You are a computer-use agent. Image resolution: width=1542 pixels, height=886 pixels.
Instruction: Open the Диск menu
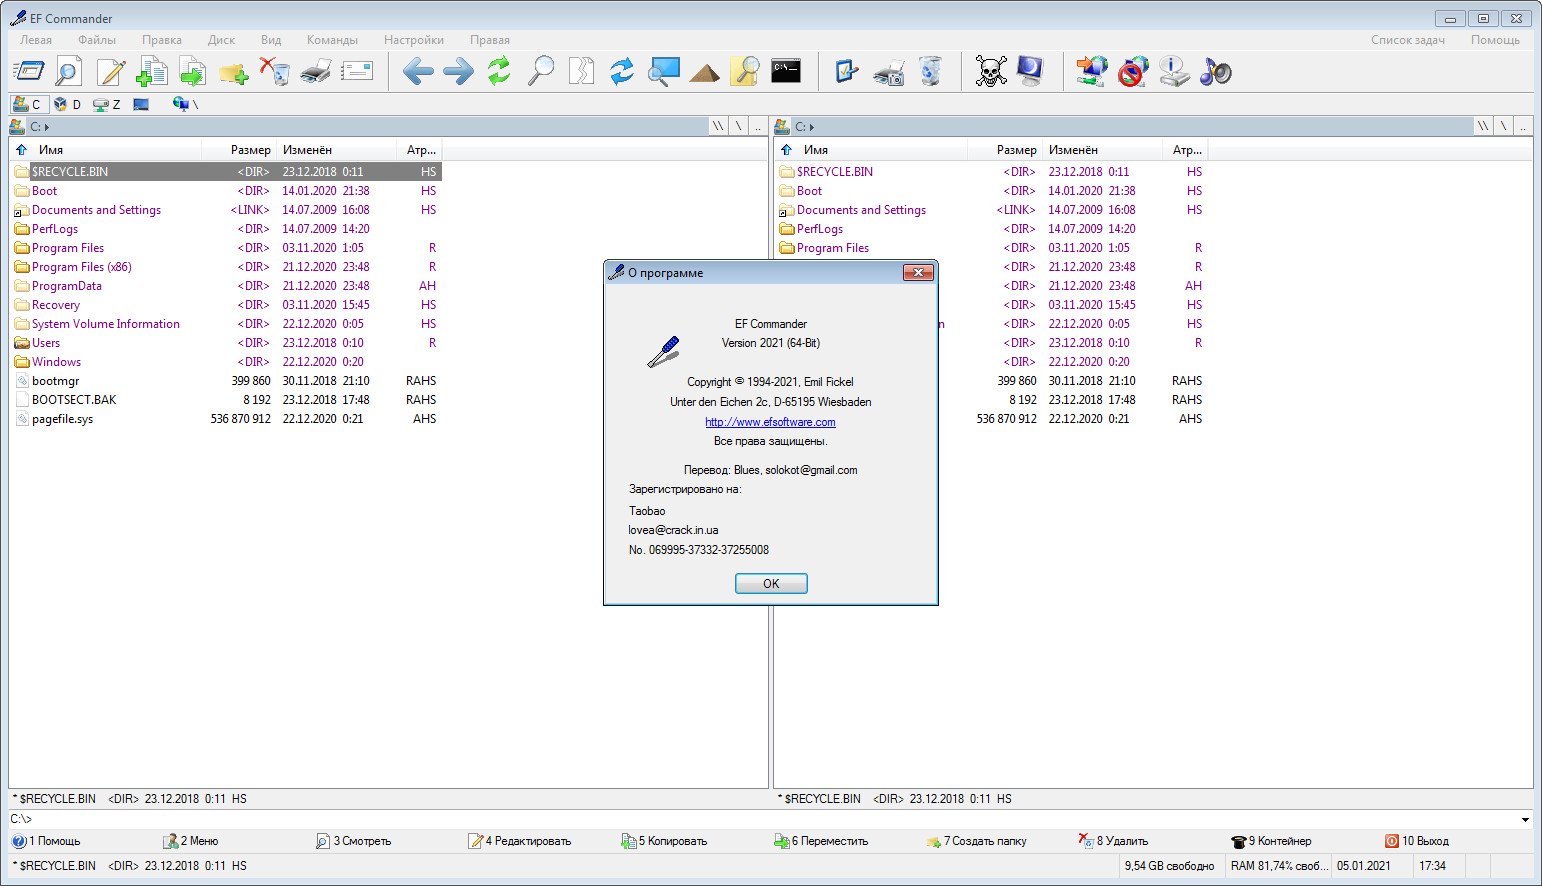222,40
